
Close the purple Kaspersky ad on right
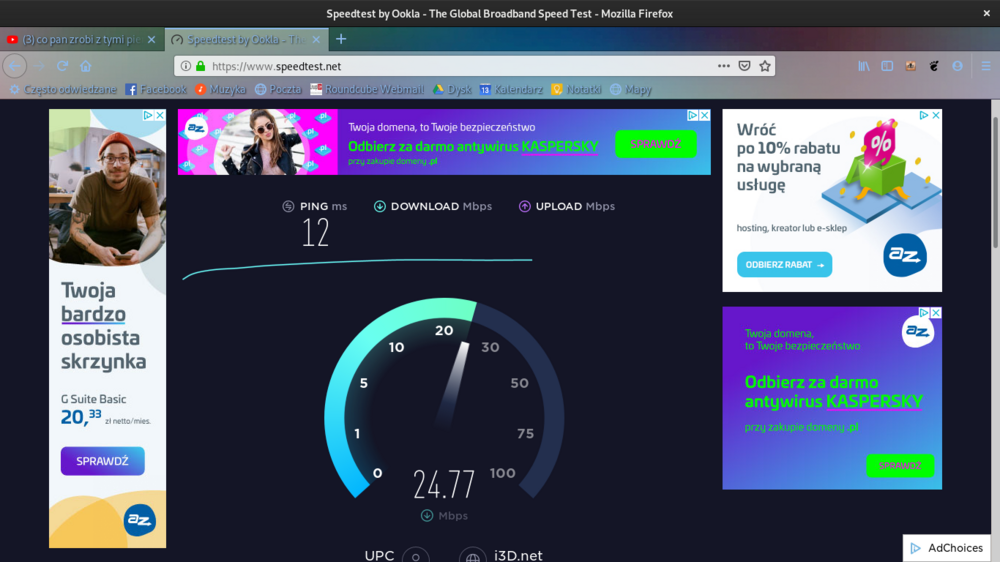click(x=936, y=313)
